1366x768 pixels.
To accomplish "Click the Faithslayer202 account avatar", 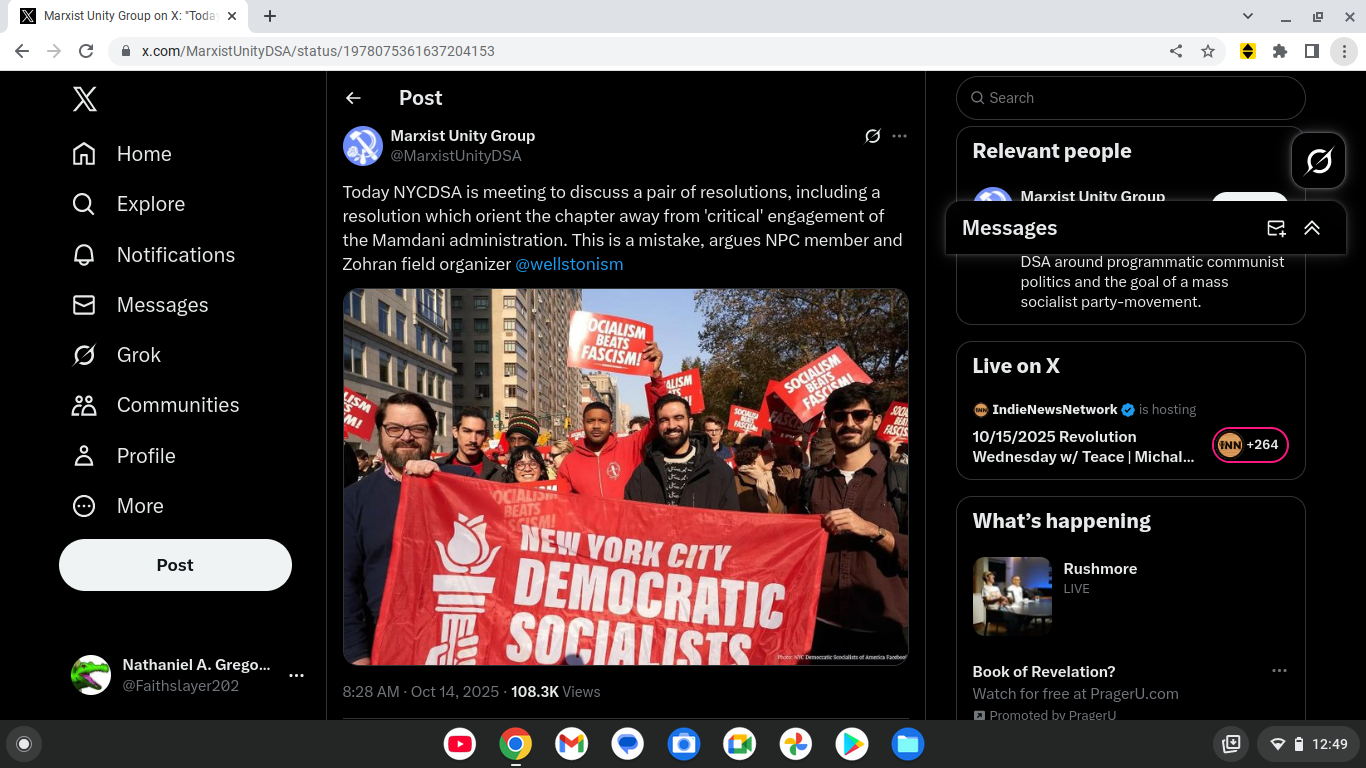I will [x=91, y=675].
